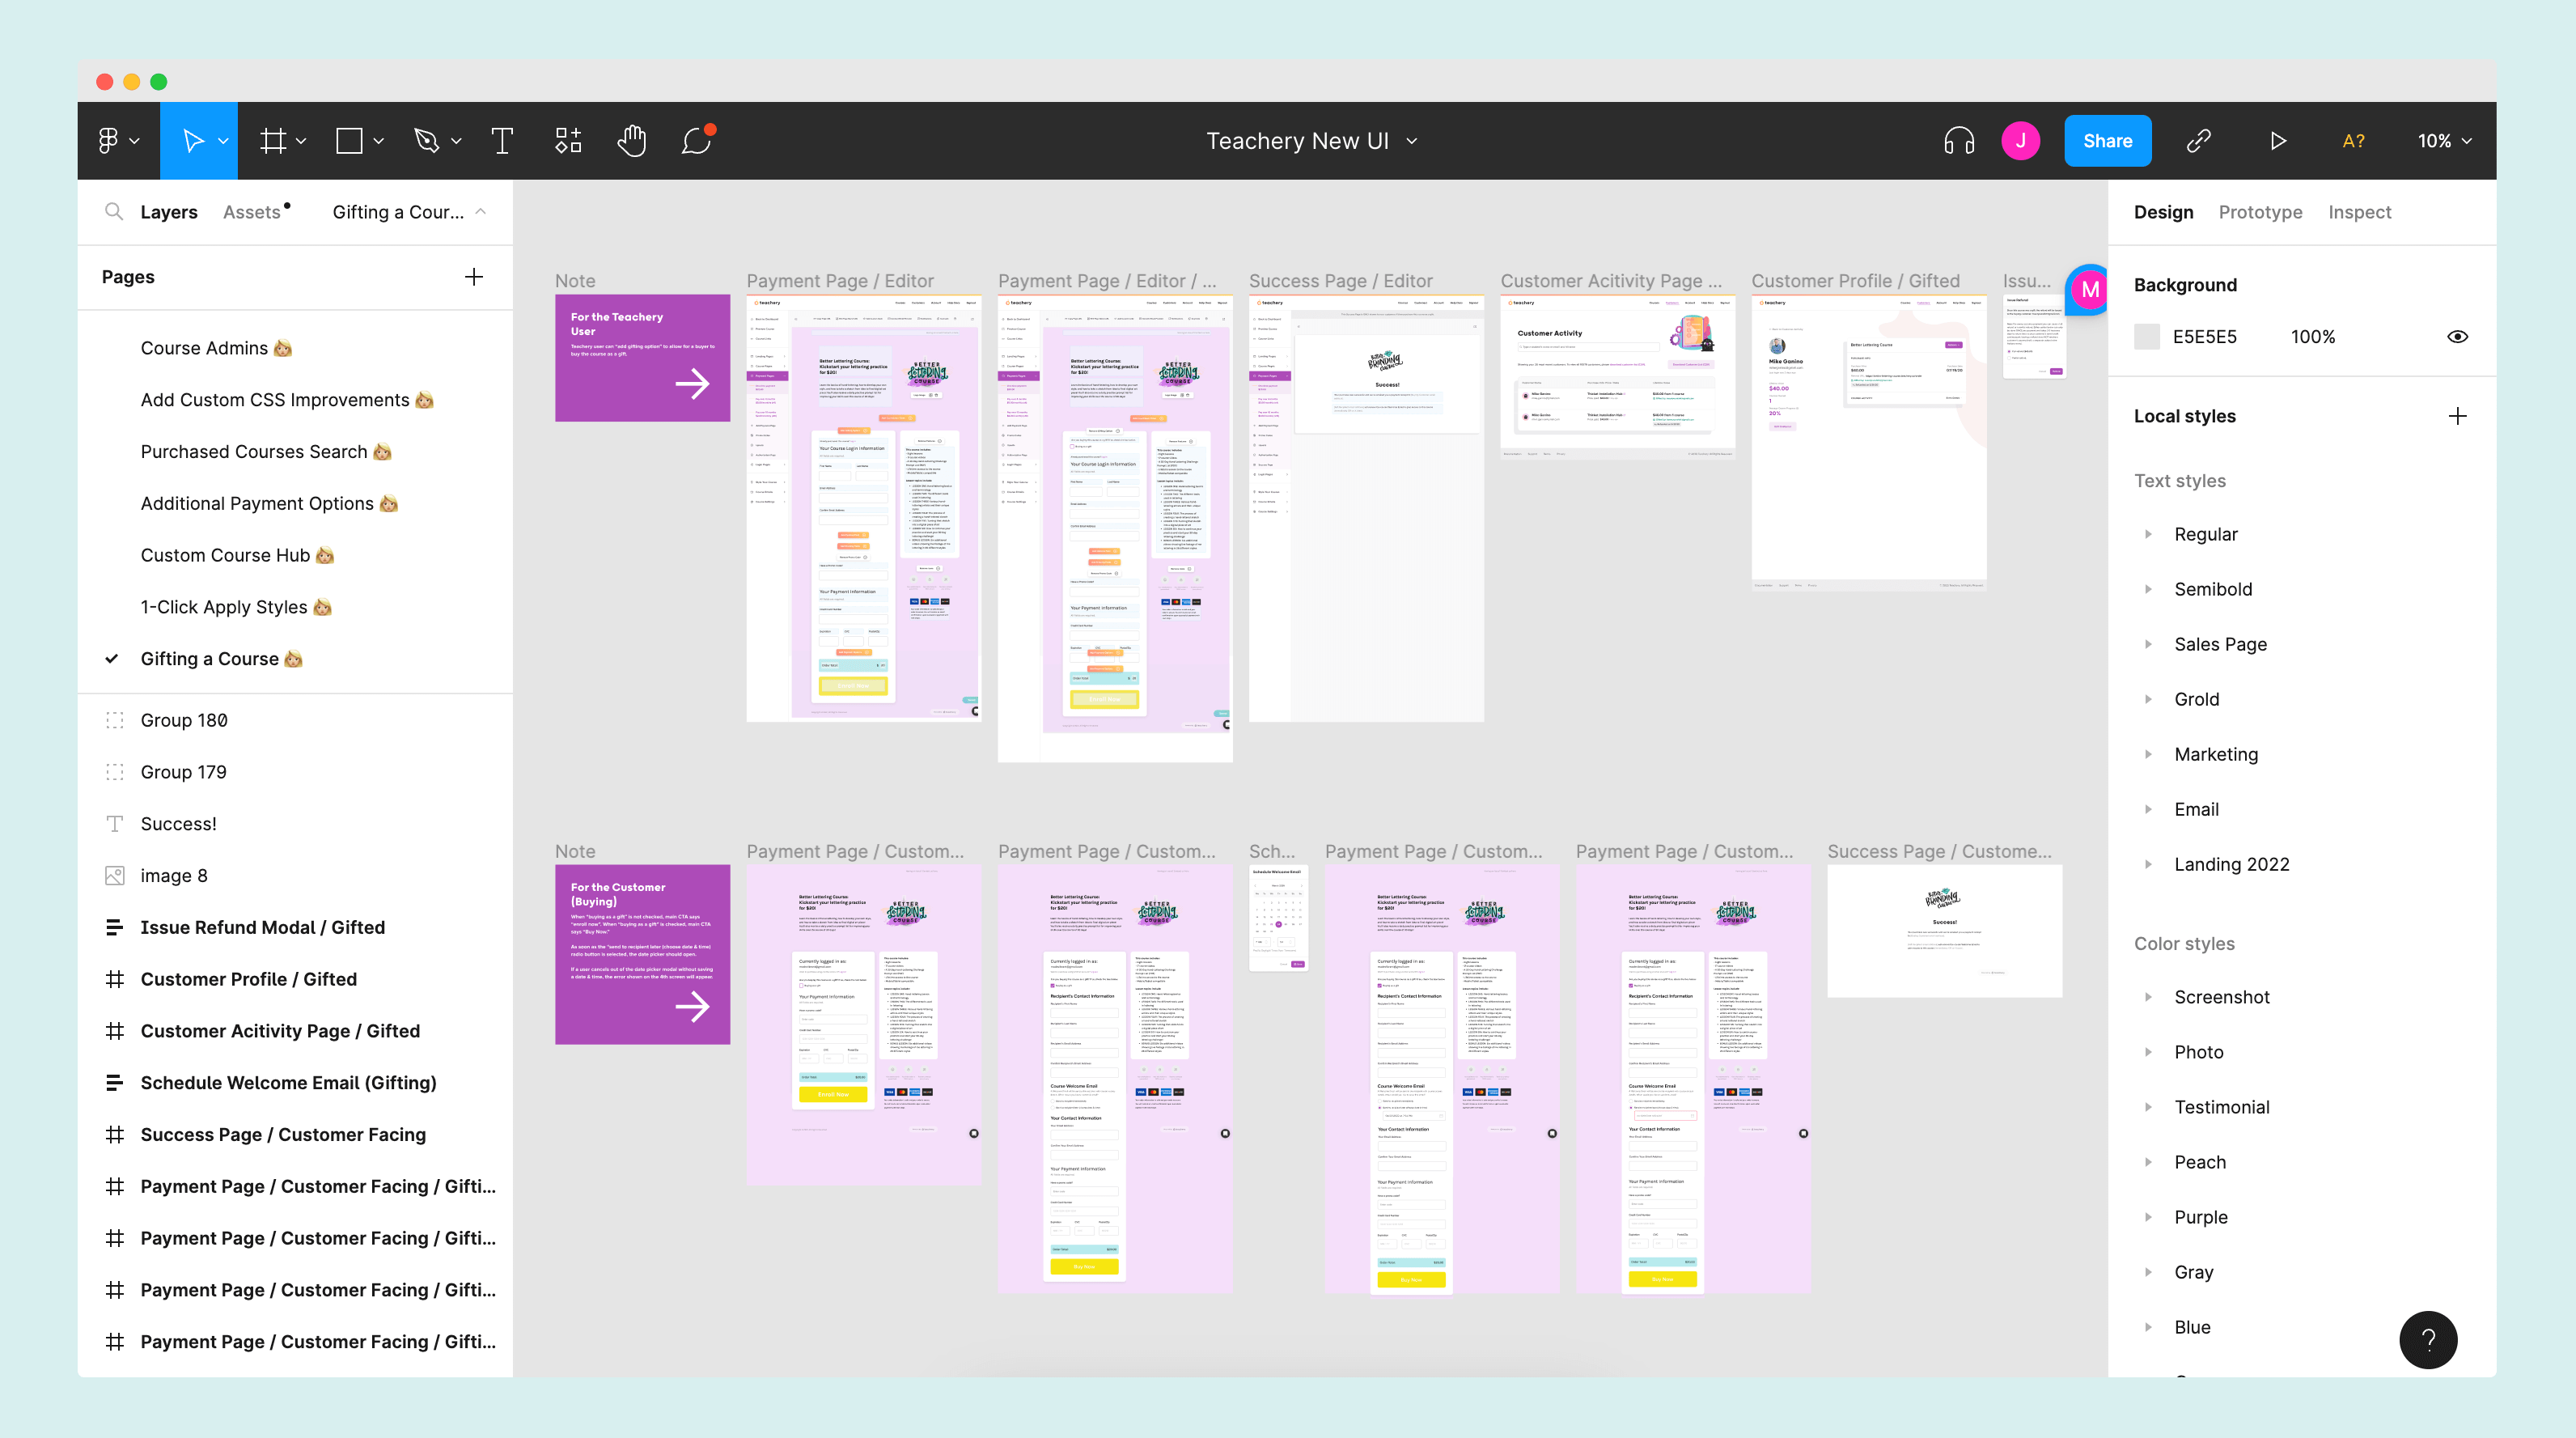Expand the Semibold text style group
The height and width of the screenshot is (1438, 2576).
(x=2149, y=589)
